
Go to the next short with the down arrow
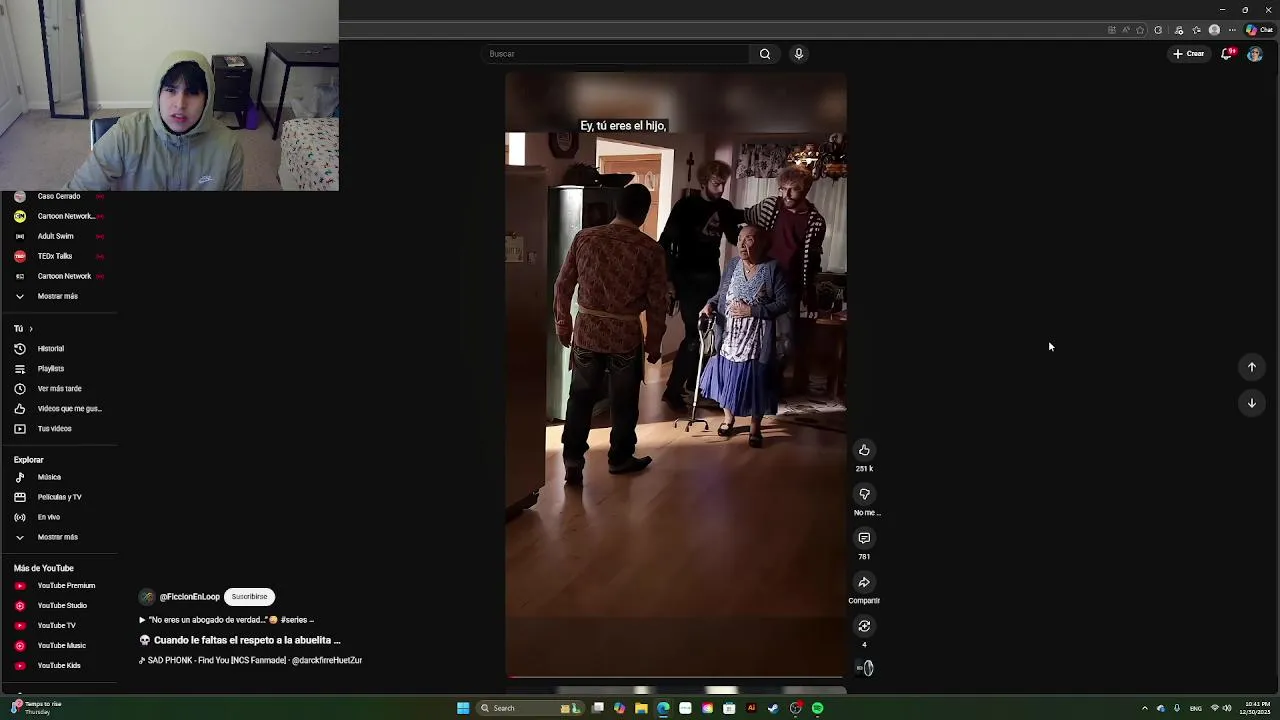point(1251,403)
